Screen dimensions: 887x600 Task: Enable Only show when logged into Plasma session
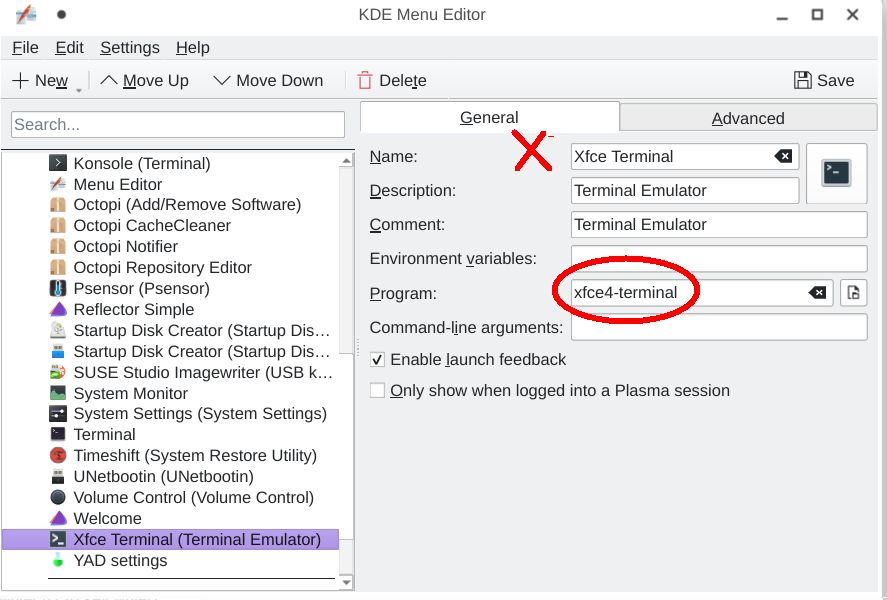(377, 391)
